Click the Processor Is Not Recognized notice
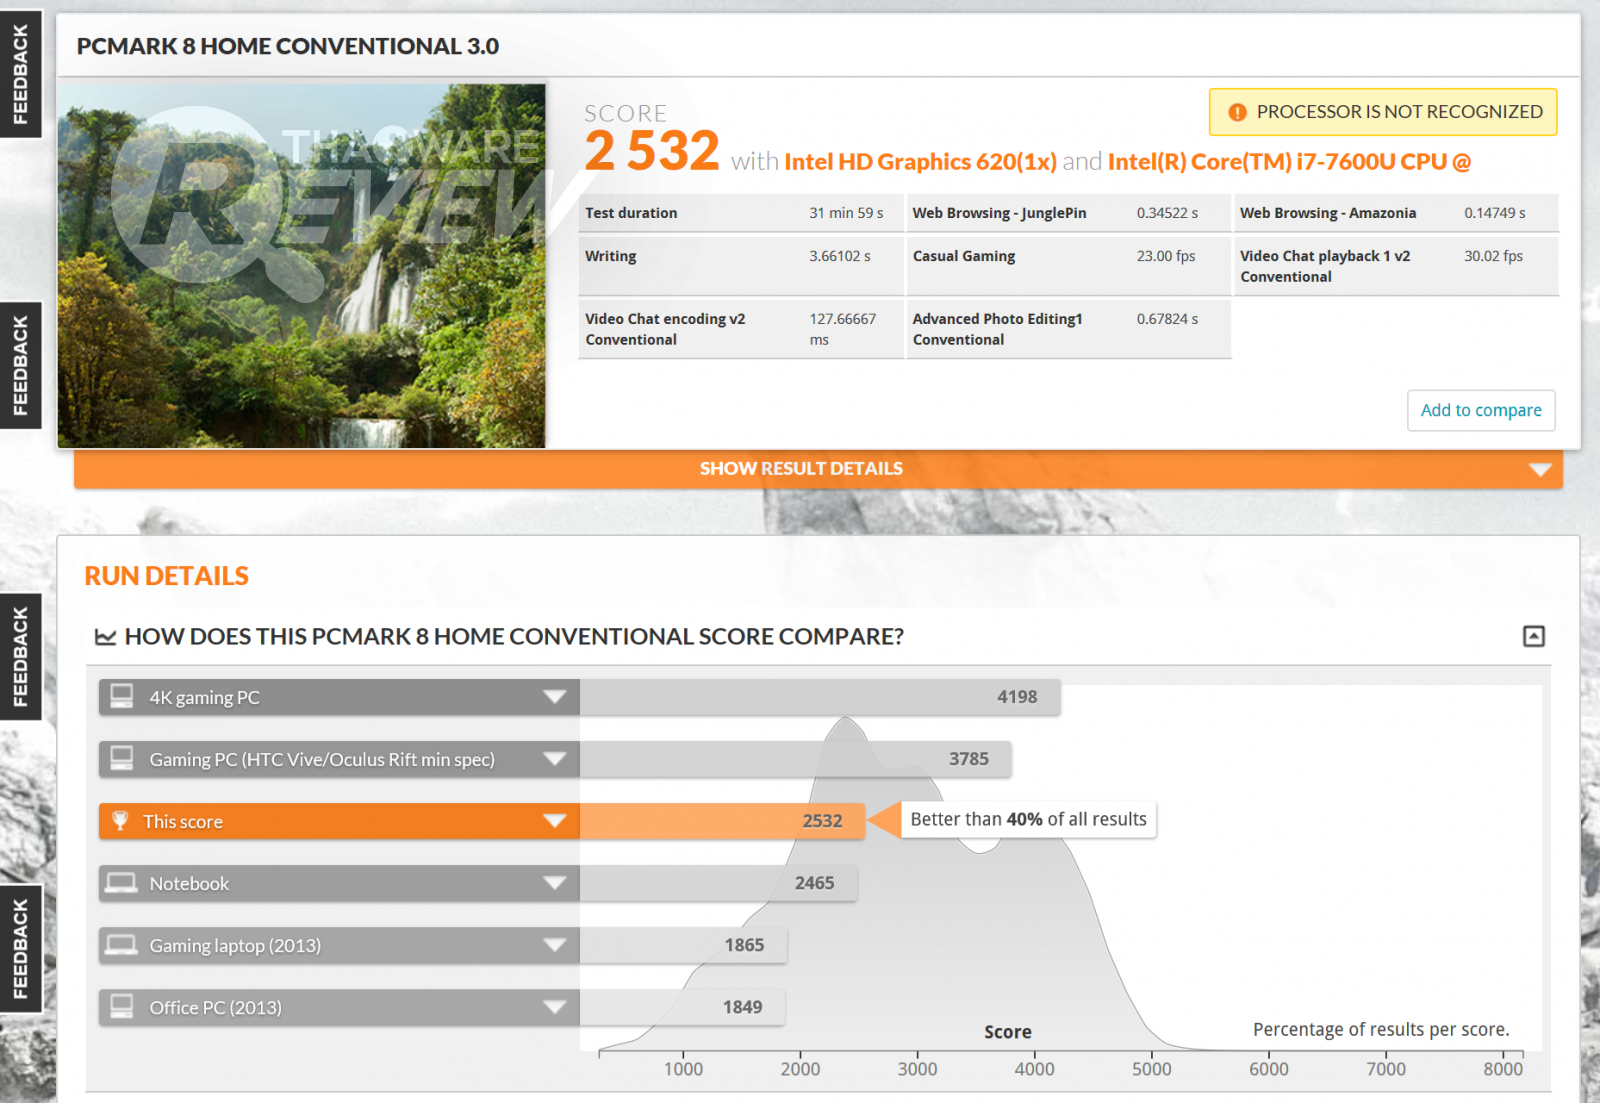This screenshot has height=1103, width=1600. tap(1383, 112)
